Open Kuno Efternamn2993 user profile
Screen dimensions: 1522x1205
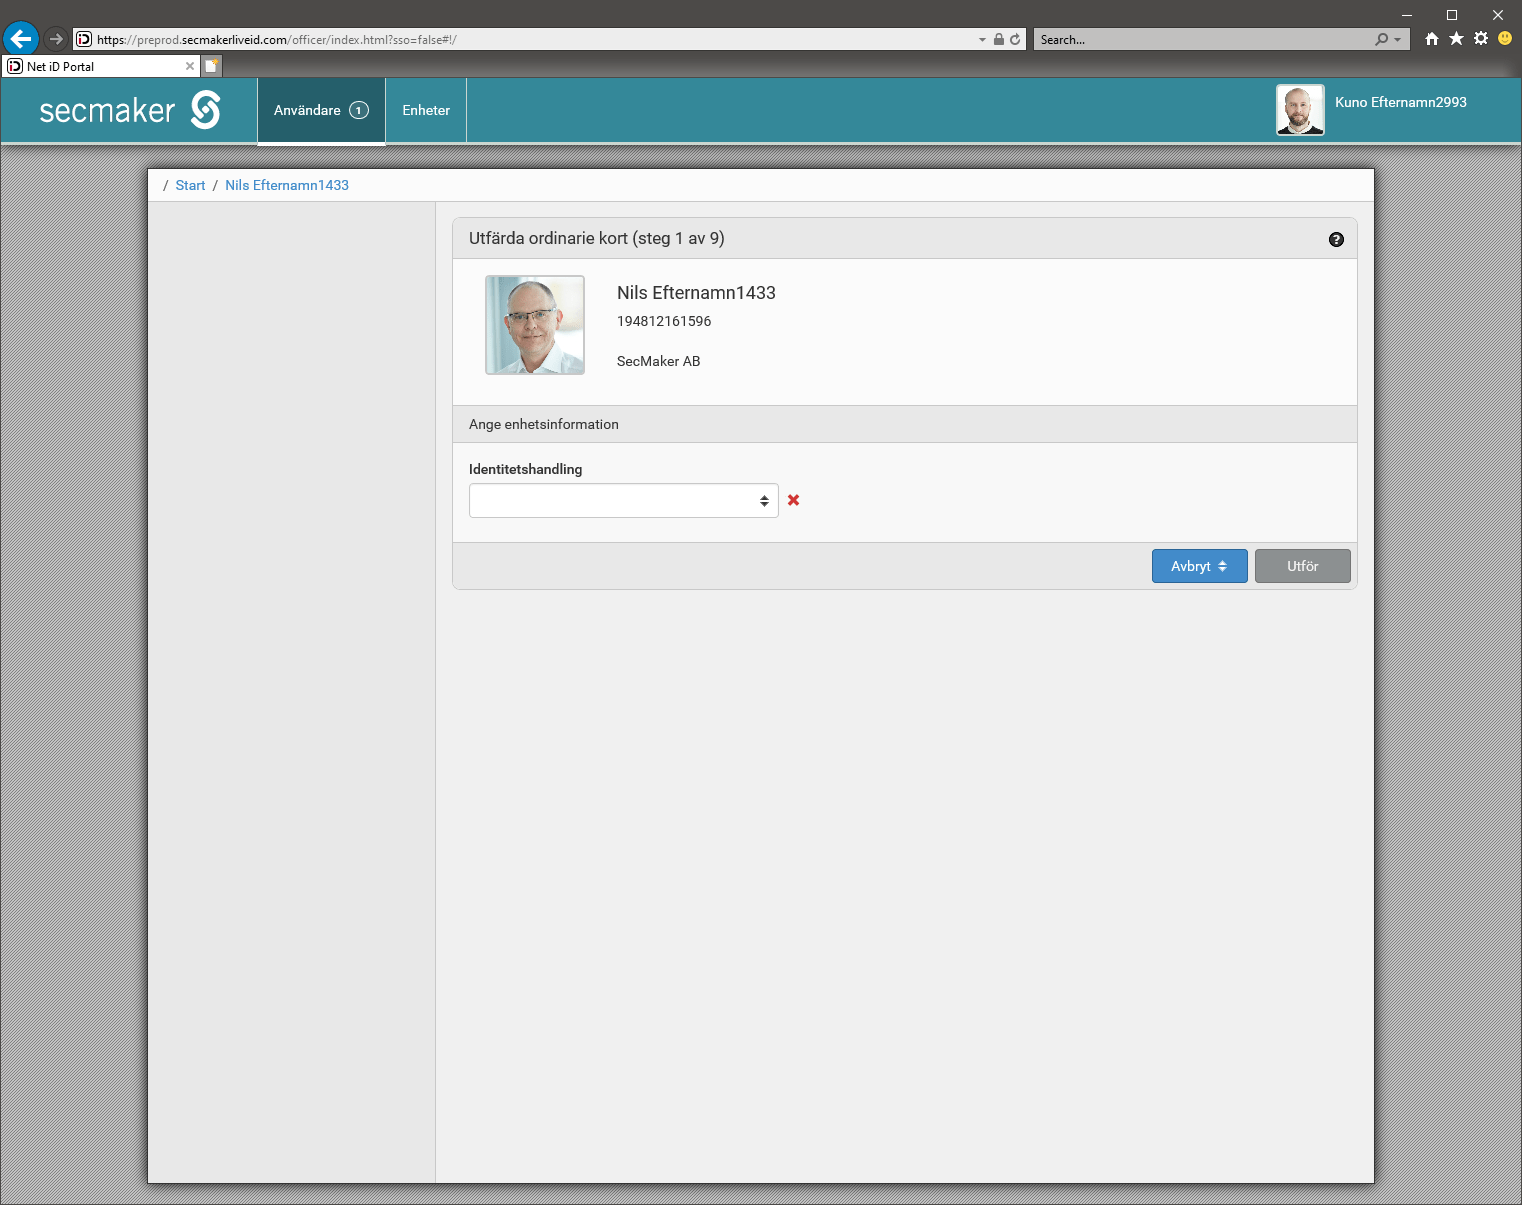1400,102
